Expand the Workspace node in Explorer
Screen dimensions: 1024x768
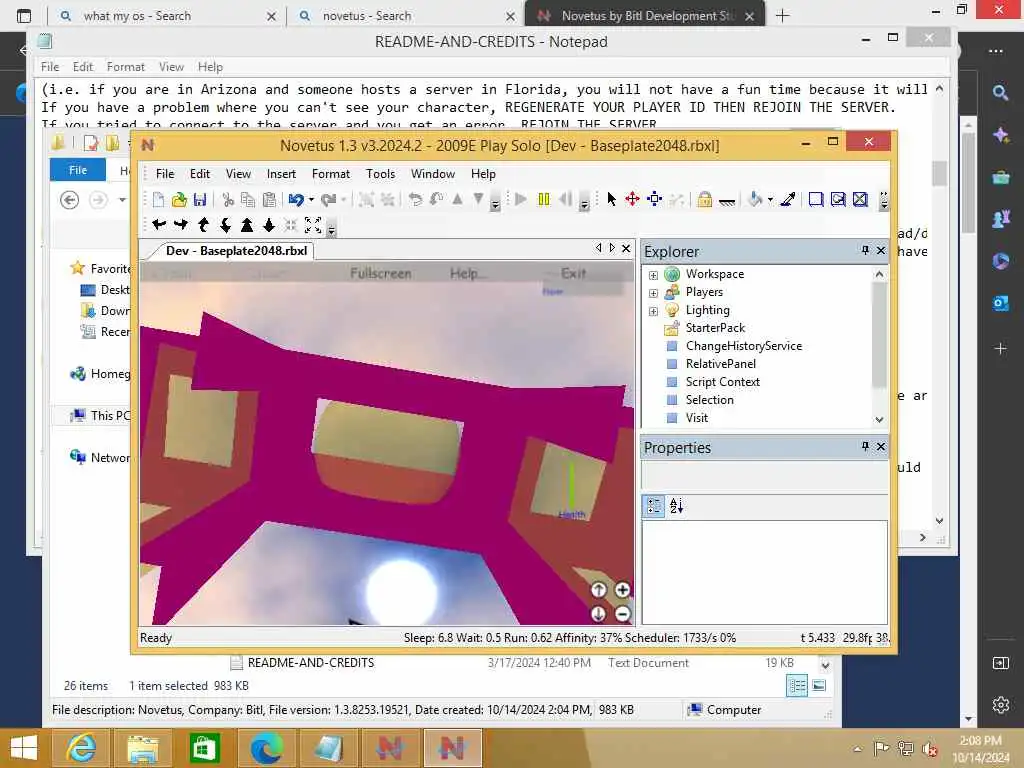[653, 275]
